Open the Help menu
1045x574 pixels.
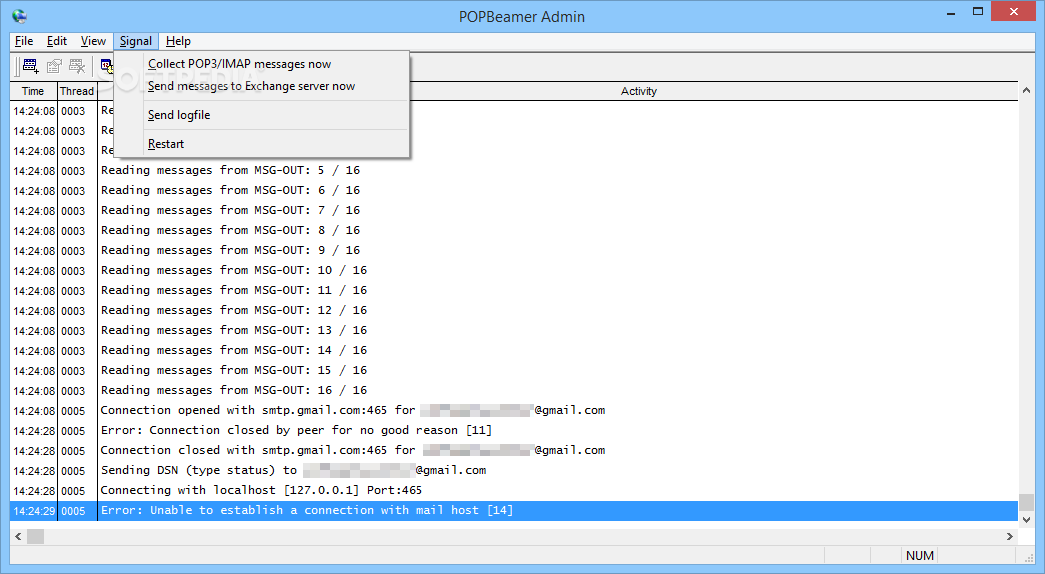(x=178, y=41)
